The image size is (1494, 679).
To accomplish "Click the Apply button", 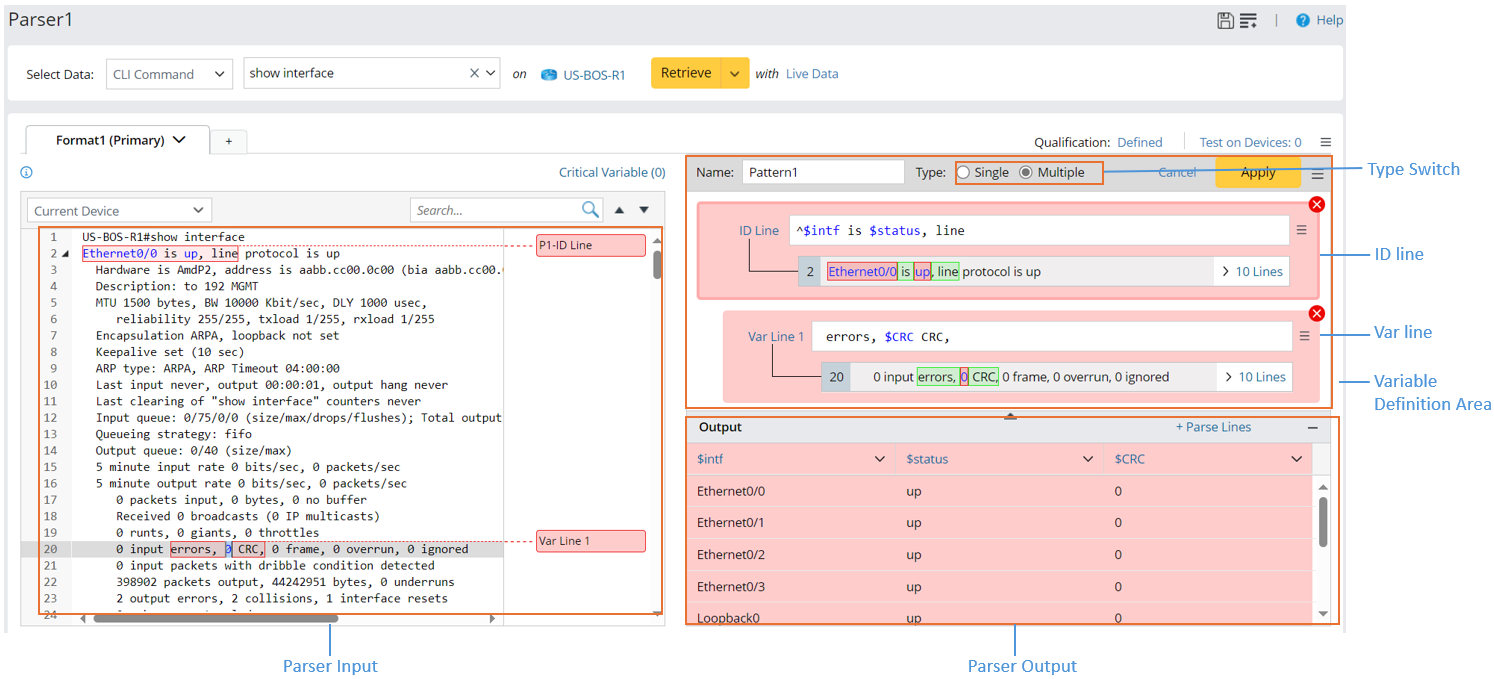I will (x=1257, y=172).
